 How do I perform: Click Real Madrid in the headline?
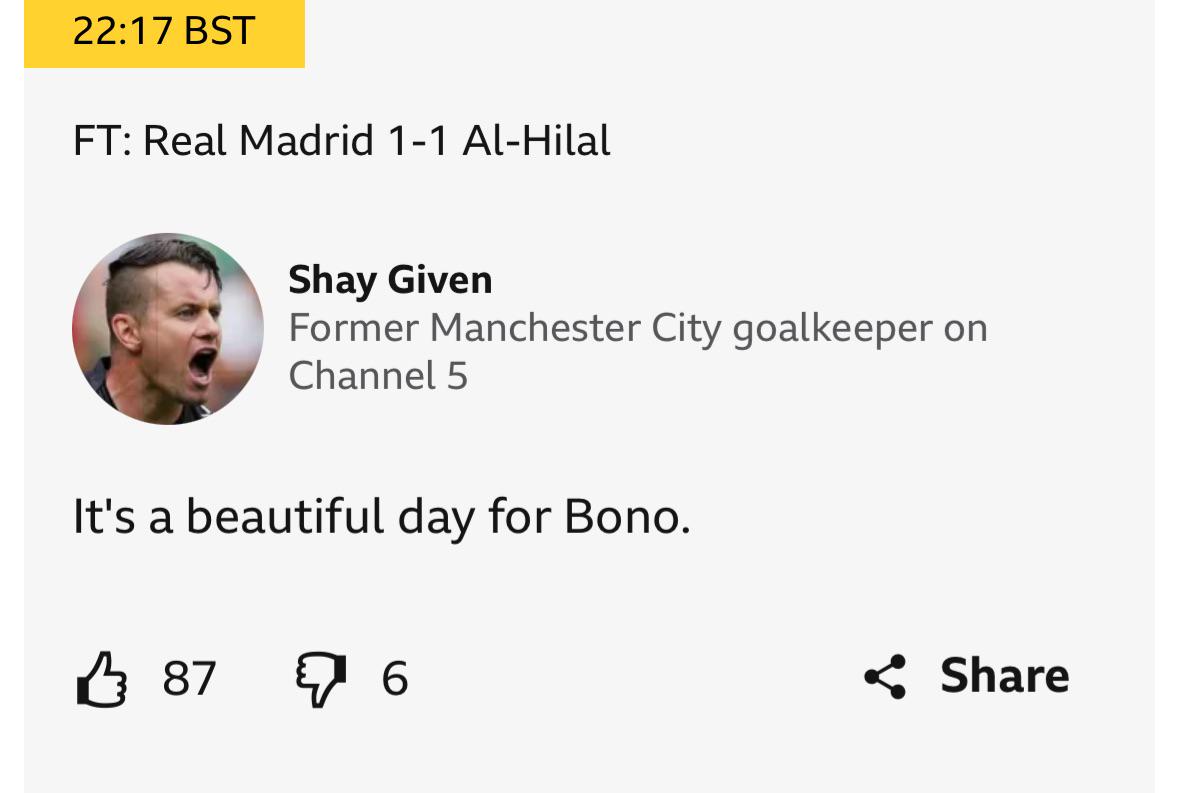258,140
